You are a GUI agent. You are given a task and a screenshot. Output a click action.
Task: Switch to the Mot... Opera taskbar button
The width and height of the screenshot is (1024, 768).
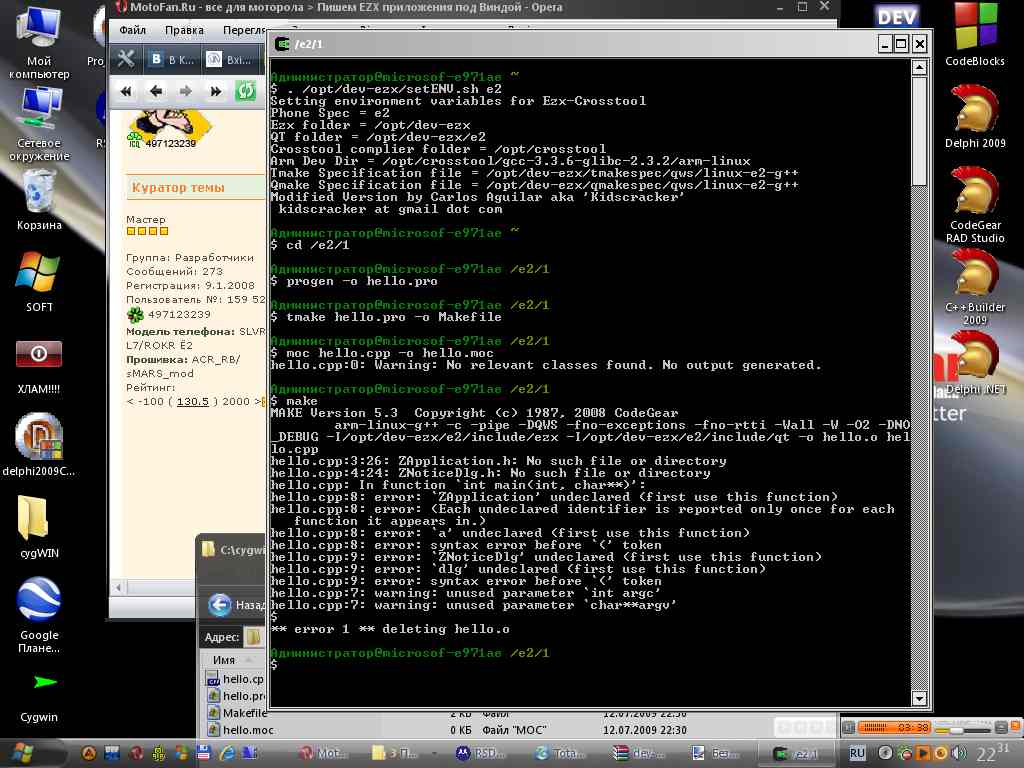click(x=325, y=753)
